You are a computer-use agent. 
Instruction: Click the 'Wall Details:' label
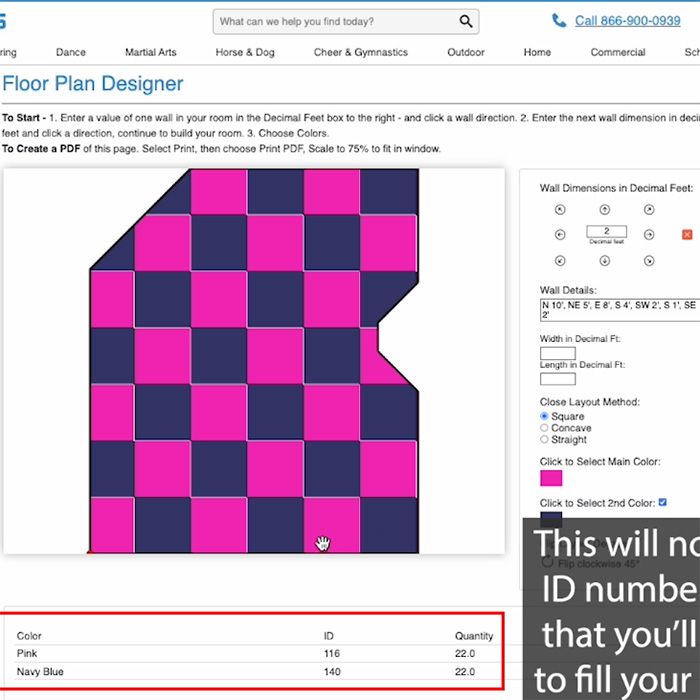pos(568,290)
